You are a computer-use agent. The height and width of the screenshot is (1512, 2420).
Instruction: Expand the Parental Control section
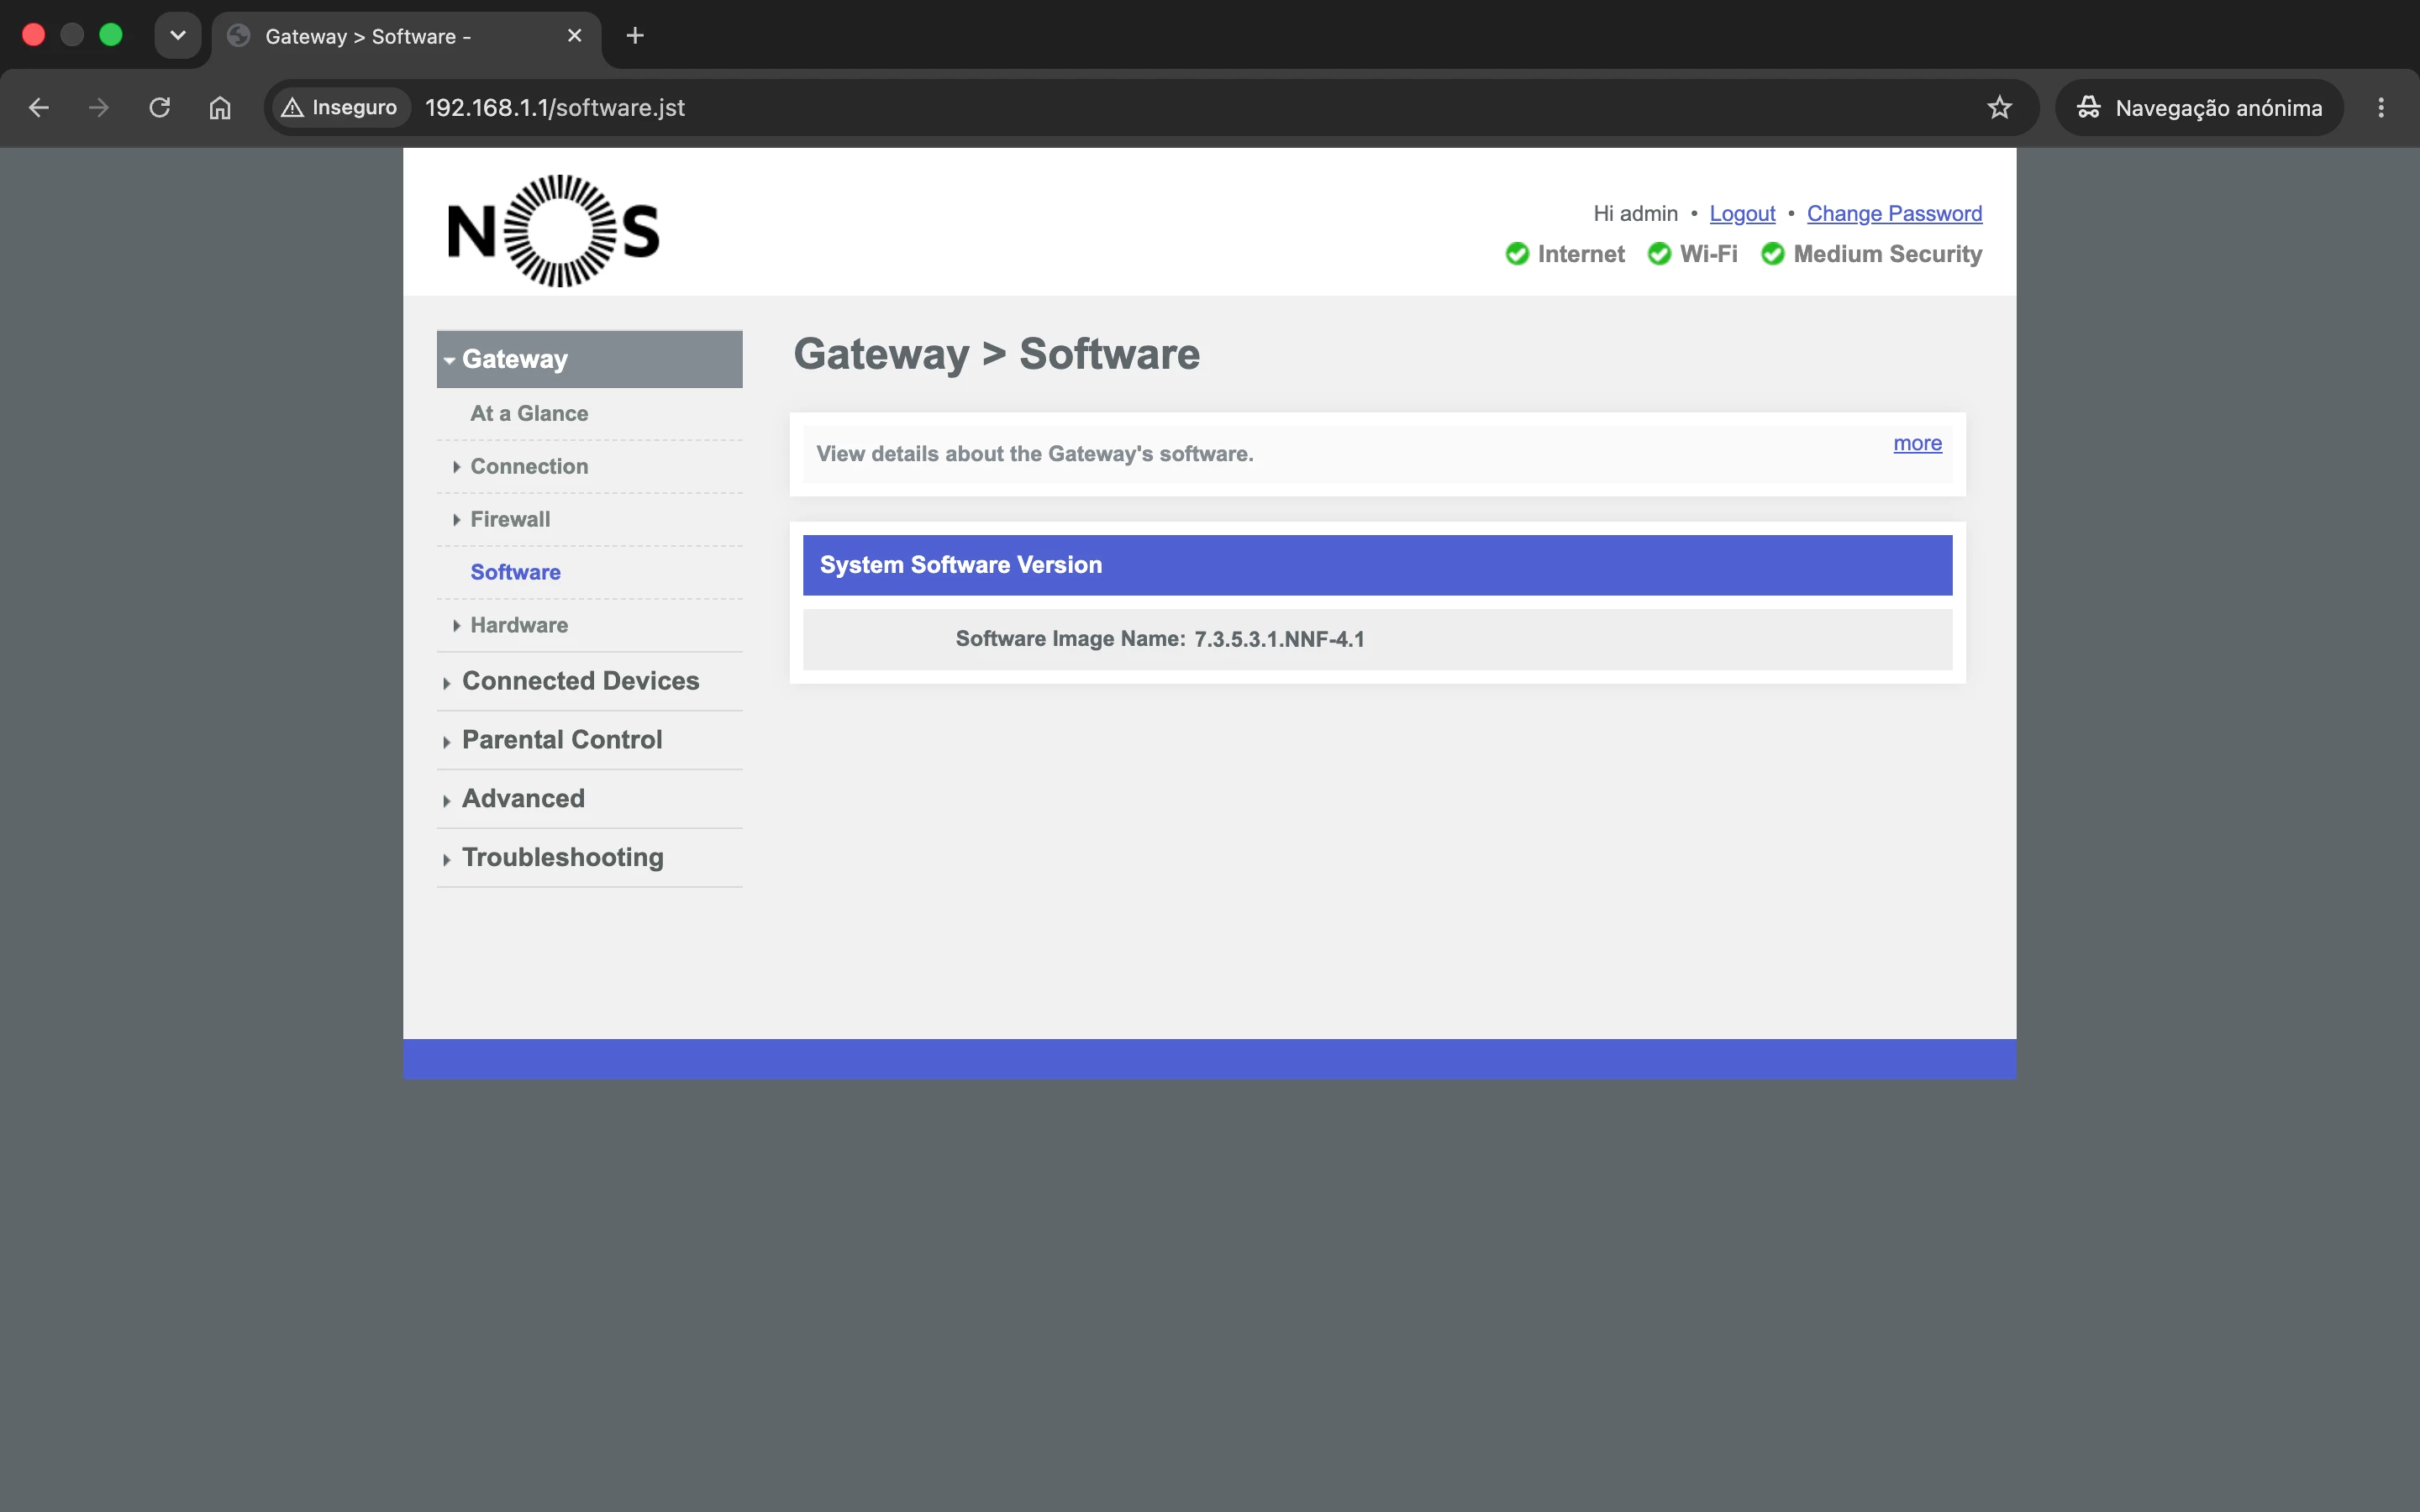[562, 740]
